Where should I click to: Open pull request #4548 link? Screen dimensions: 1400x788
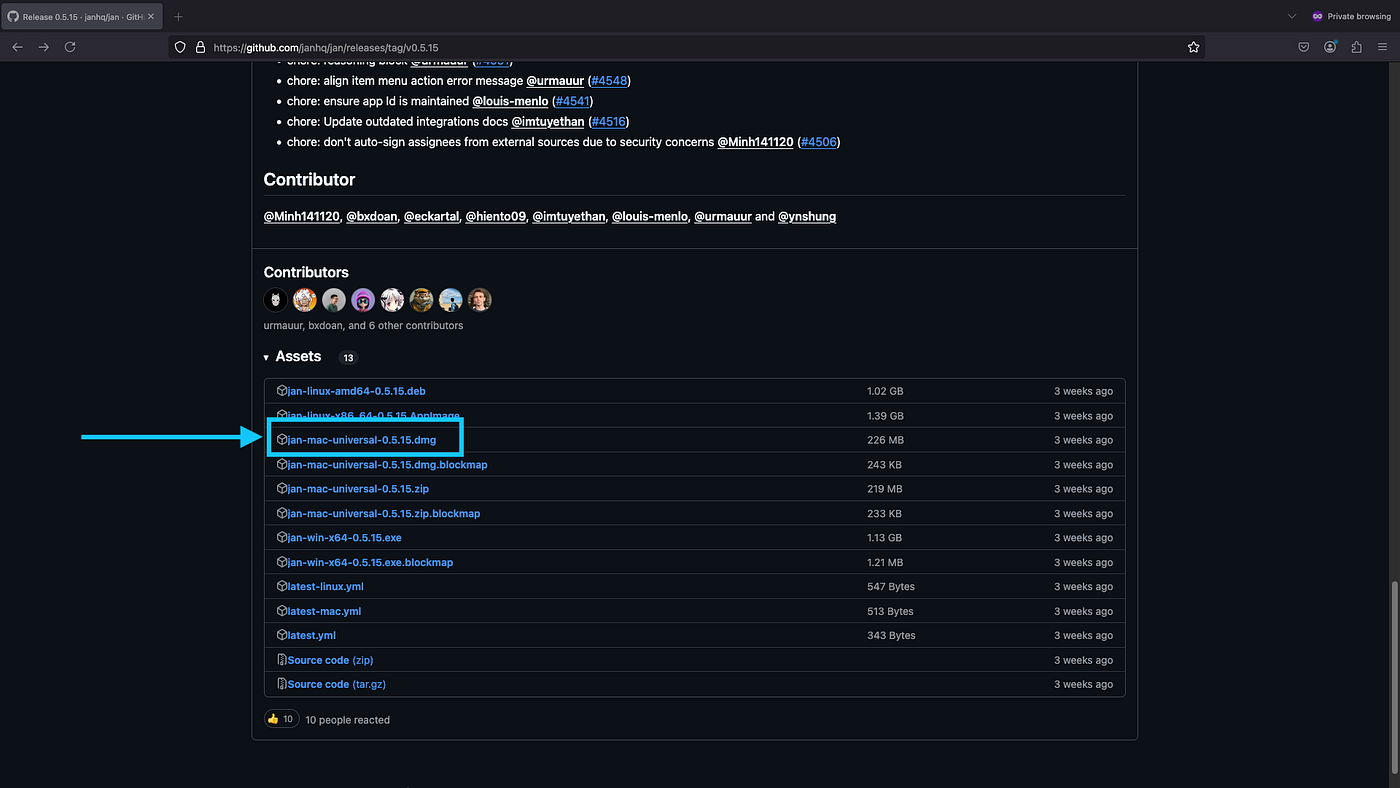[x=609, y=80]
